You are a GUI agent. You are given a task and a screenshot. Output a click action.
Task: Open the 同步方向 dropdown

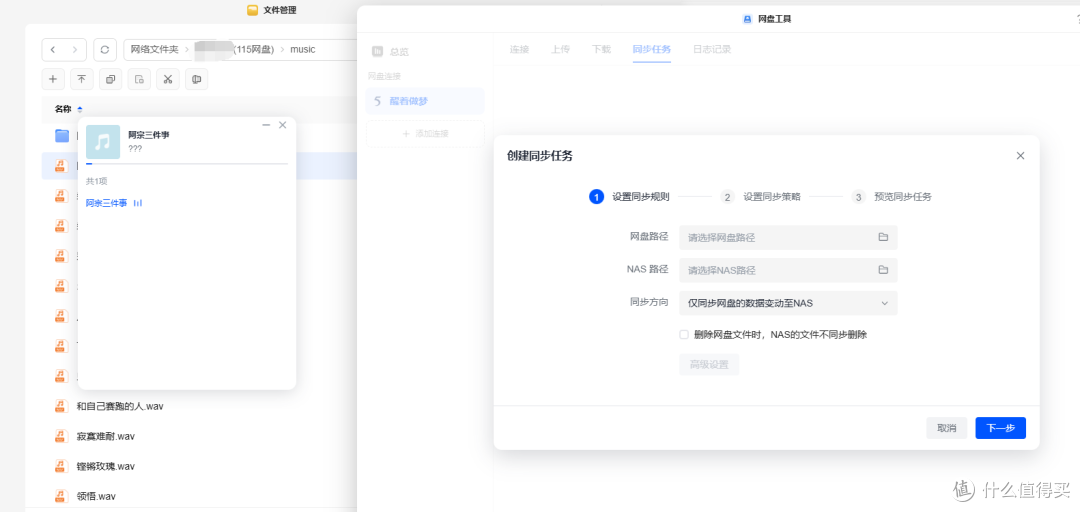(x=788, y=303)
